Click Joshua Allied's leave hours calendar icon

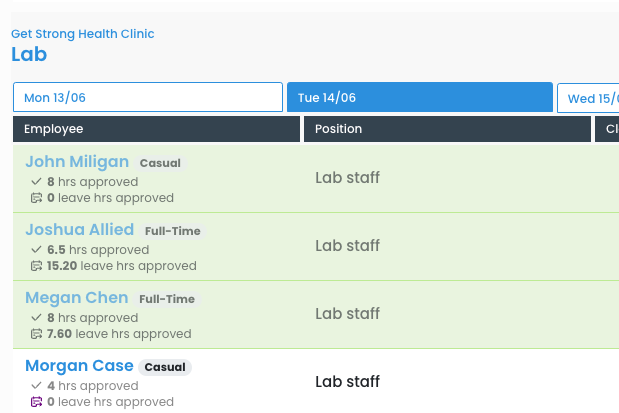click(x=36, y=266)
